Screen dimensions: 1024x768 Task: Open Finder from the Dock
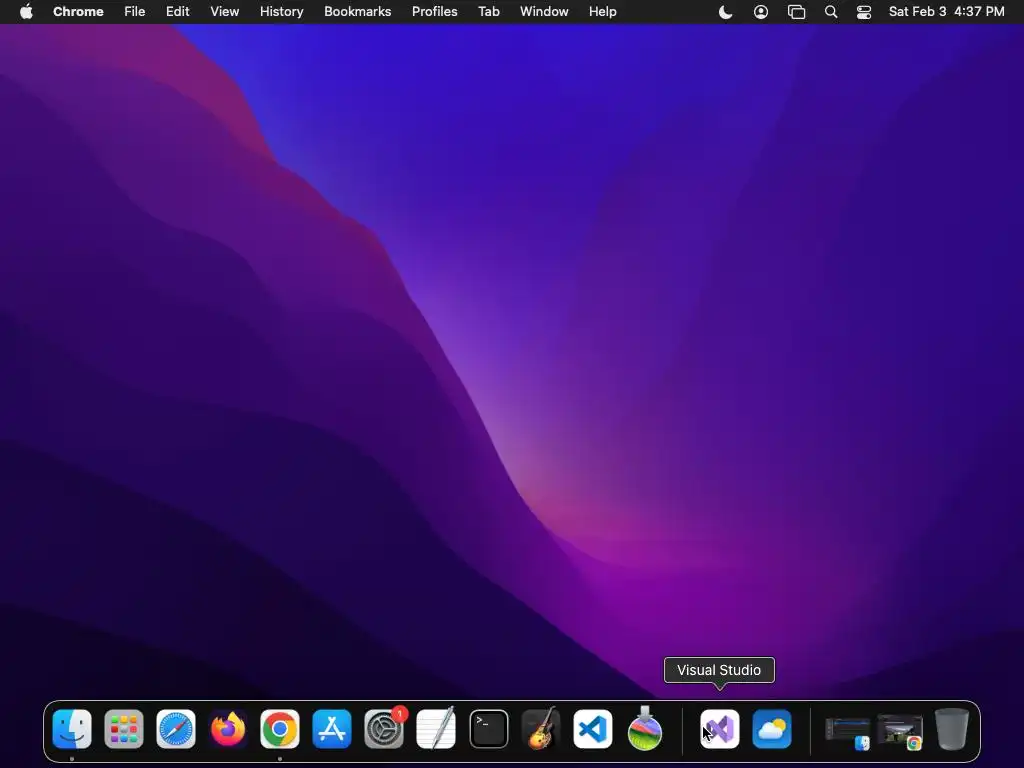click(72, 729)
